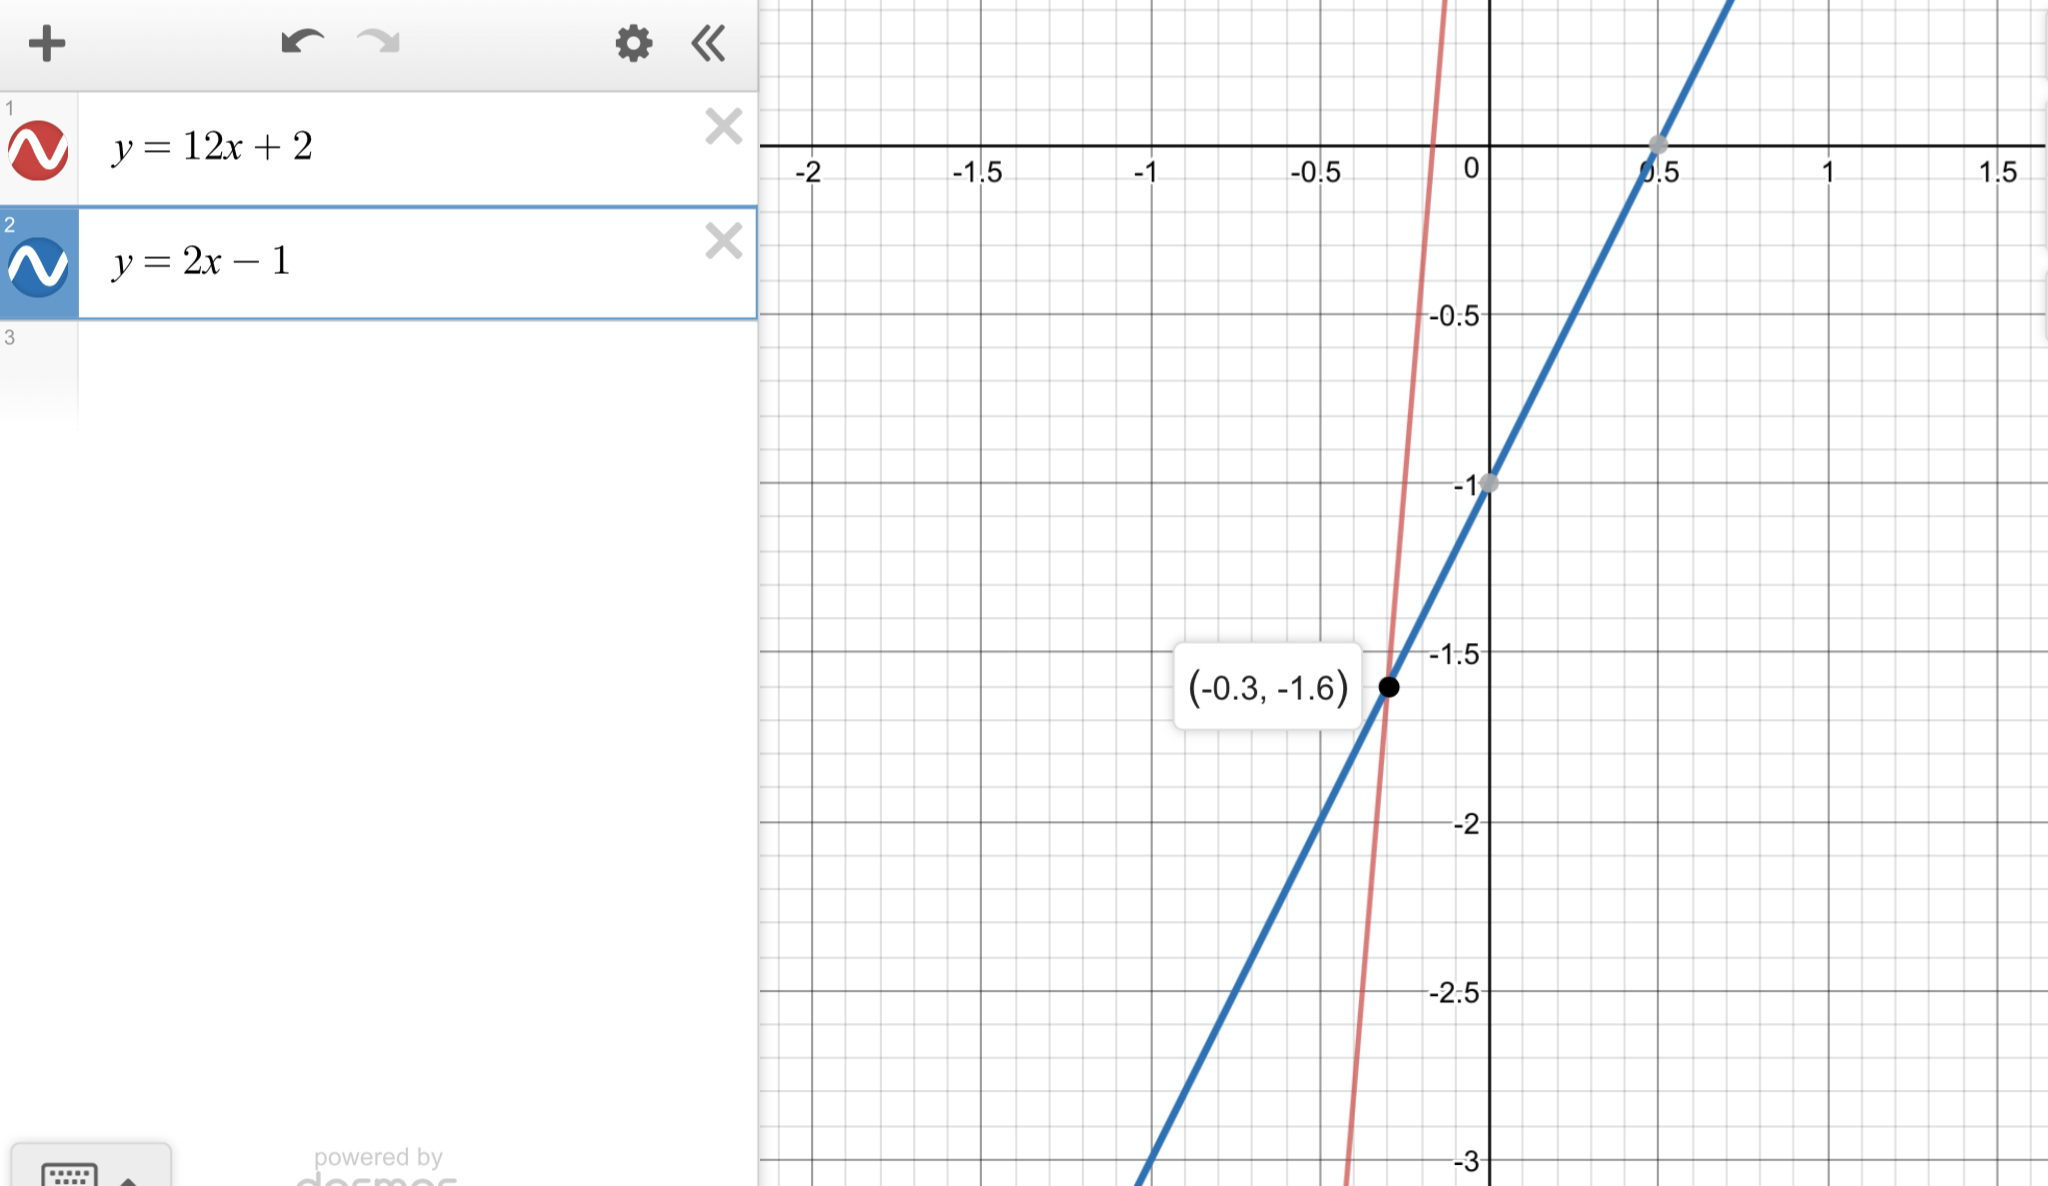Hide the red y = 12x + 2 graph
Screen dimensions: 2048x1186
click(38, 150)
